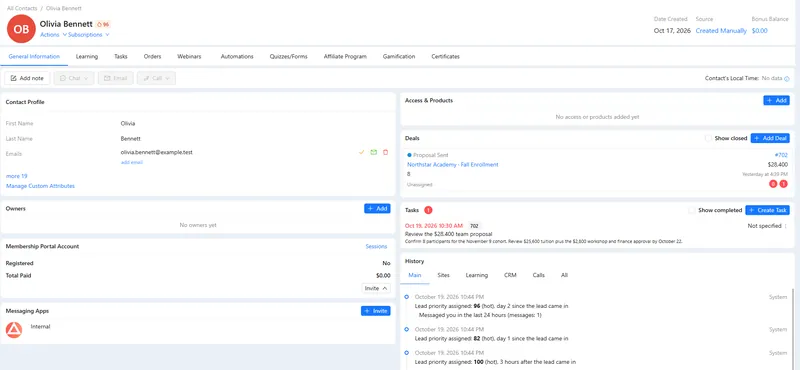This screenshot has height=370, width=800.
Task: Click the 702 tag on the task
Action: pyautogui.click(x=474, y=226)
